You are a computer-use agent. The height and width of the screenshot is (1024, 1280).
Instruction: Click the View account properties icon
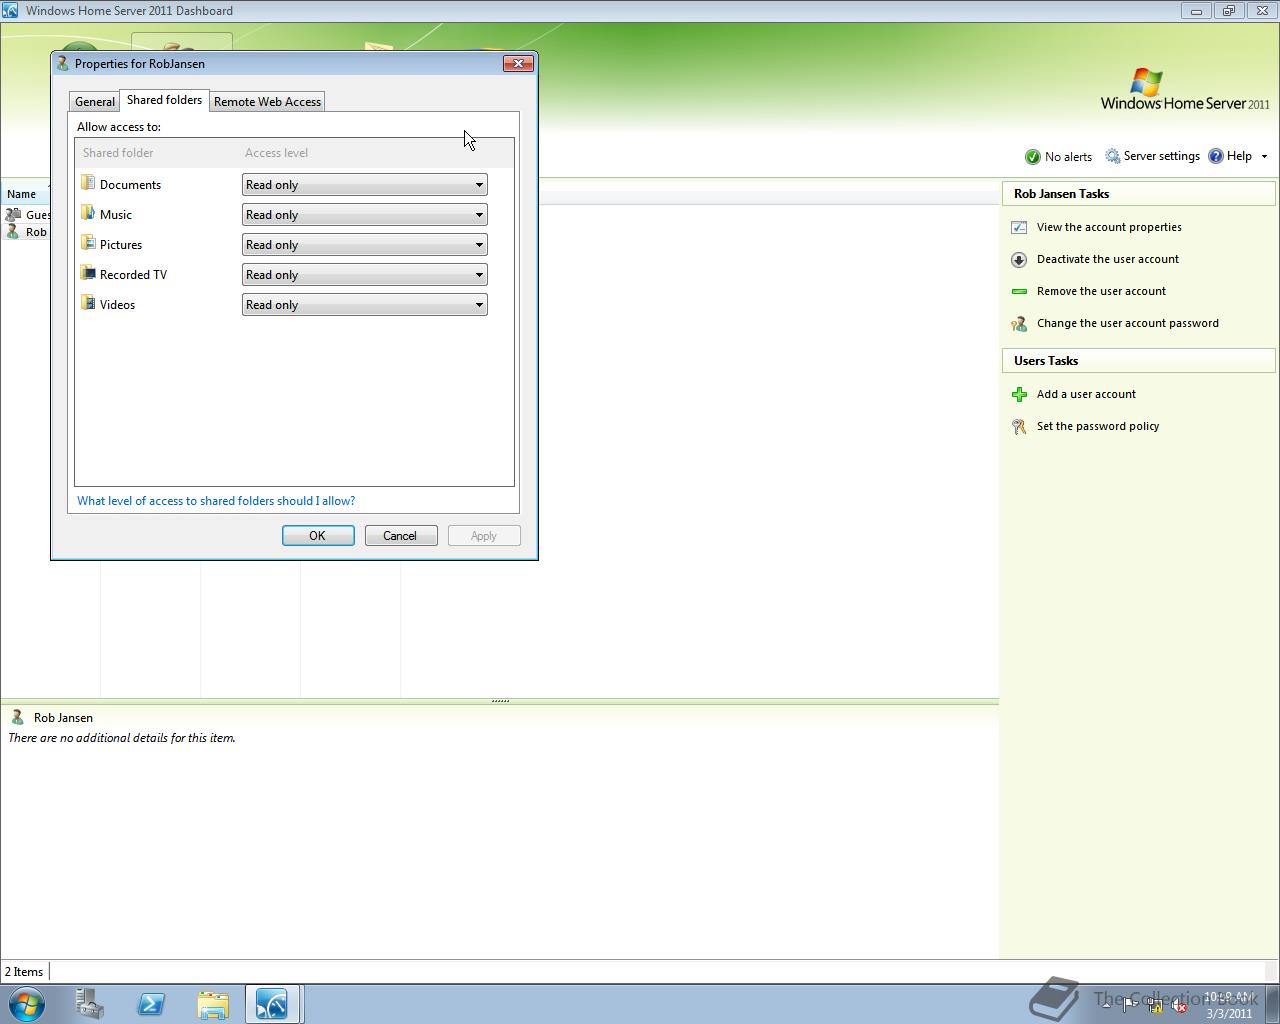1019,227
